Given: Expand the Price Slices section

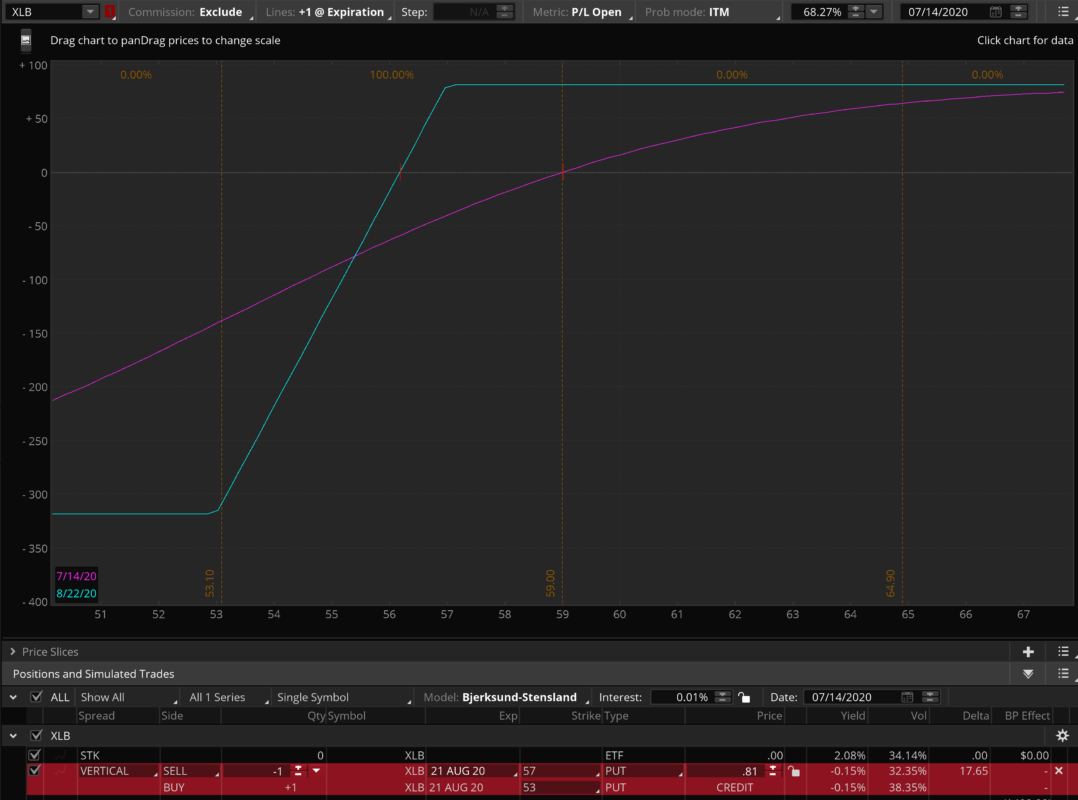Looking at the screenshot, I should (x=13, y=651).
